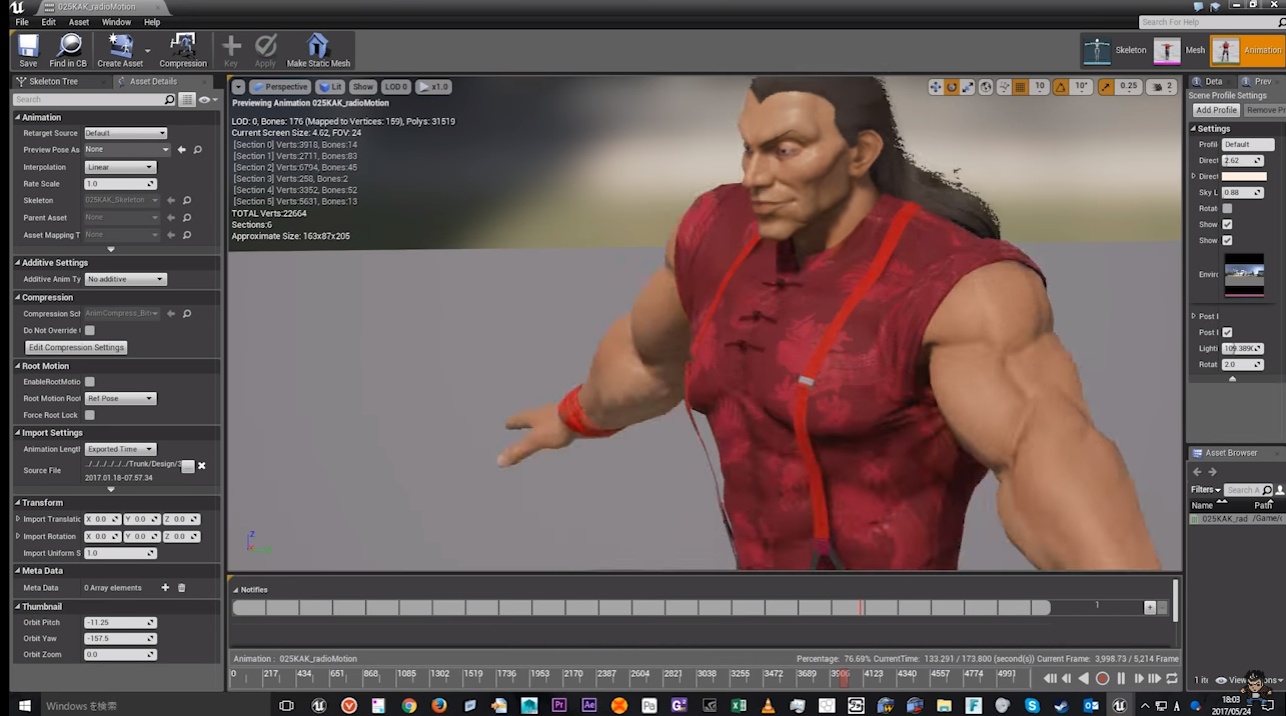Open the Window menu
1286x716 pixels.
pos(116,22)
